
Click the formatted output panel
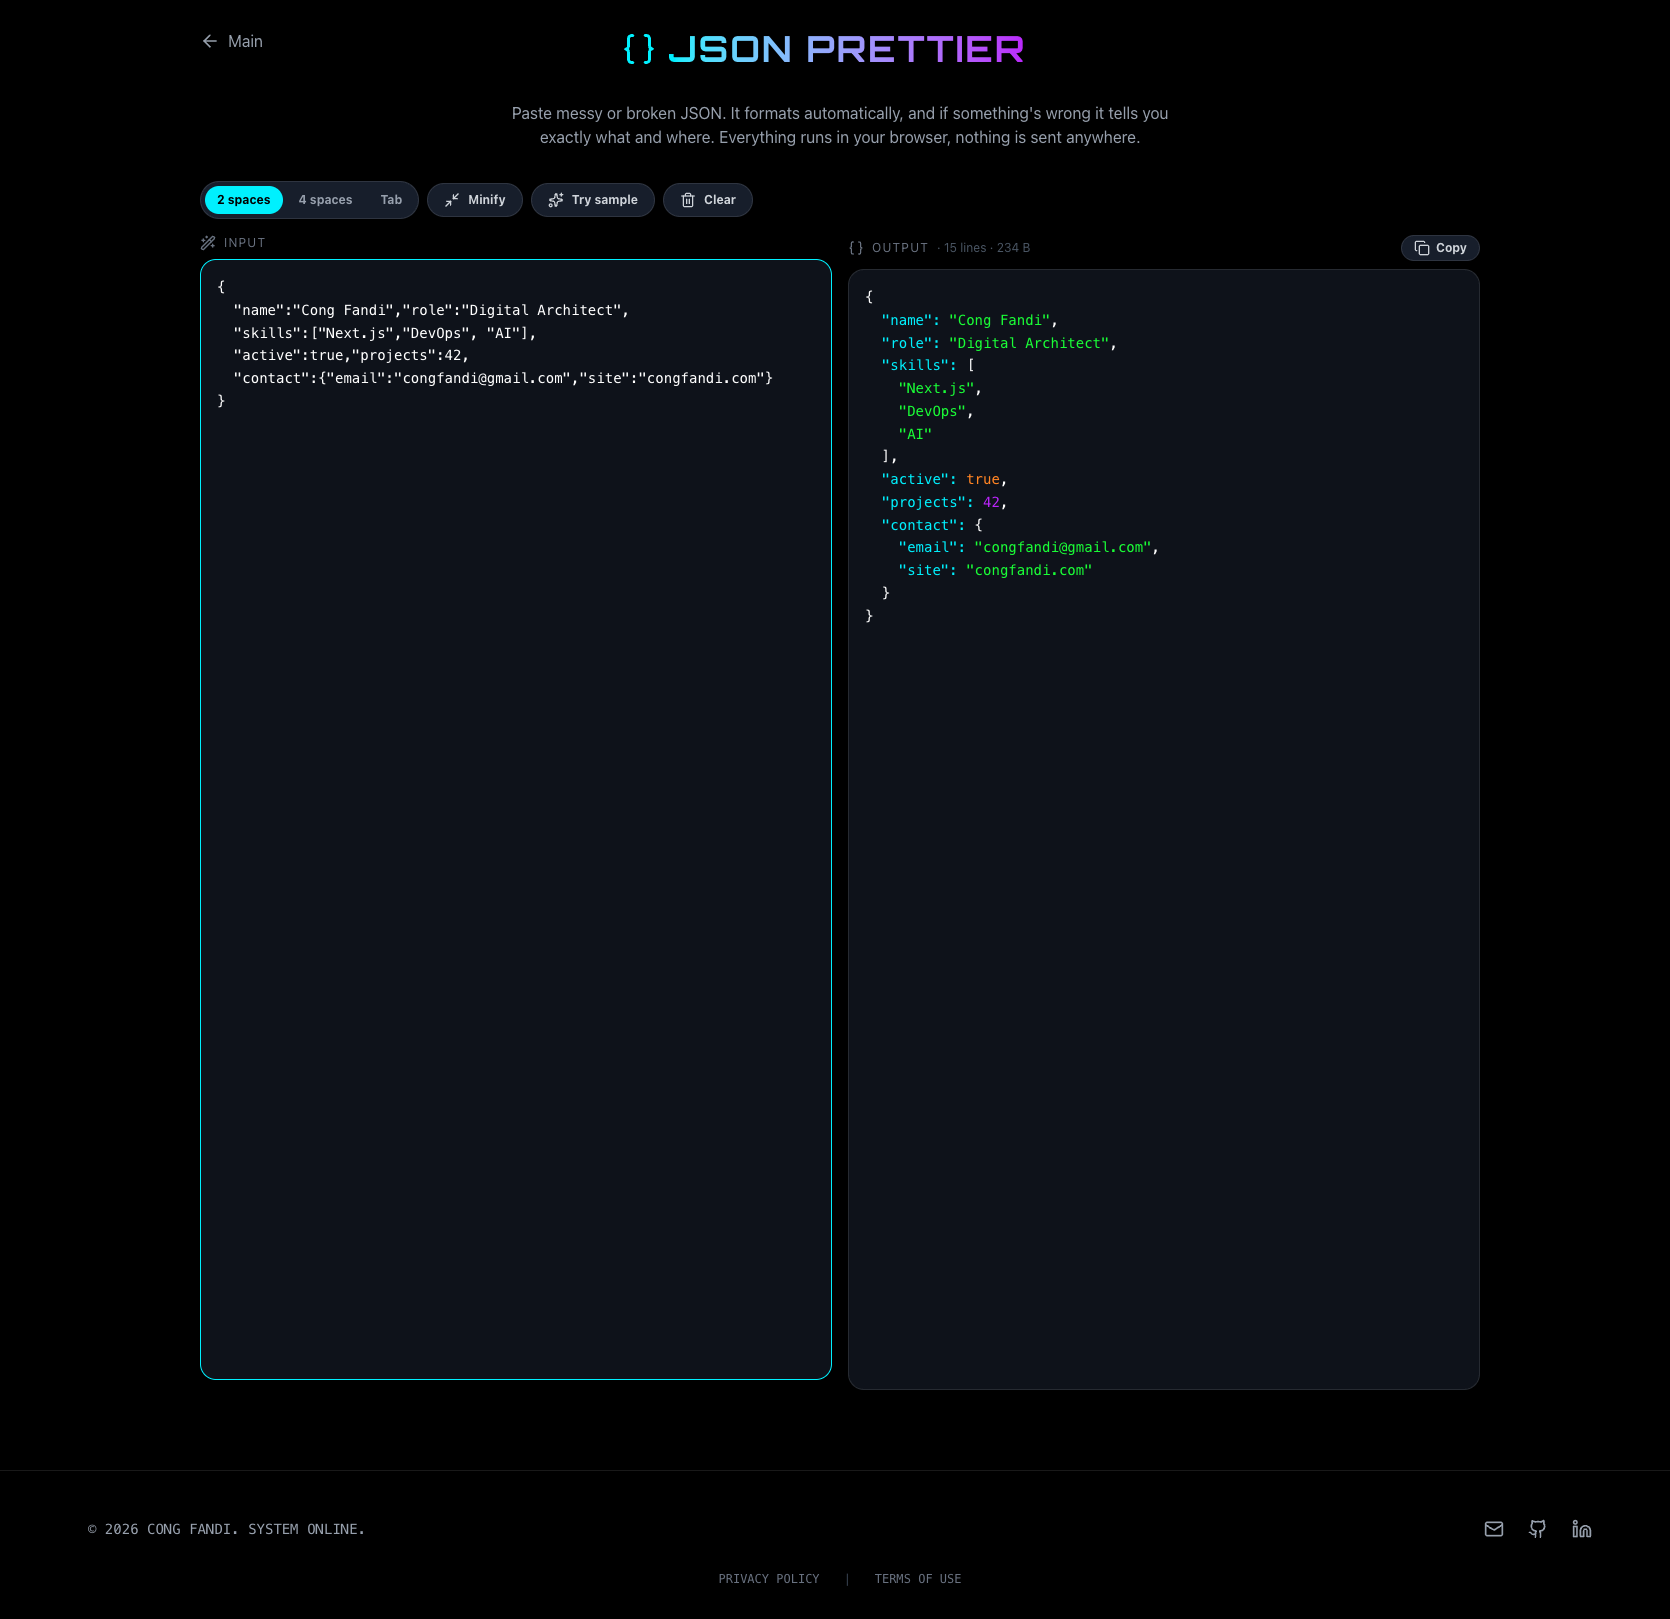(1164, 829)
